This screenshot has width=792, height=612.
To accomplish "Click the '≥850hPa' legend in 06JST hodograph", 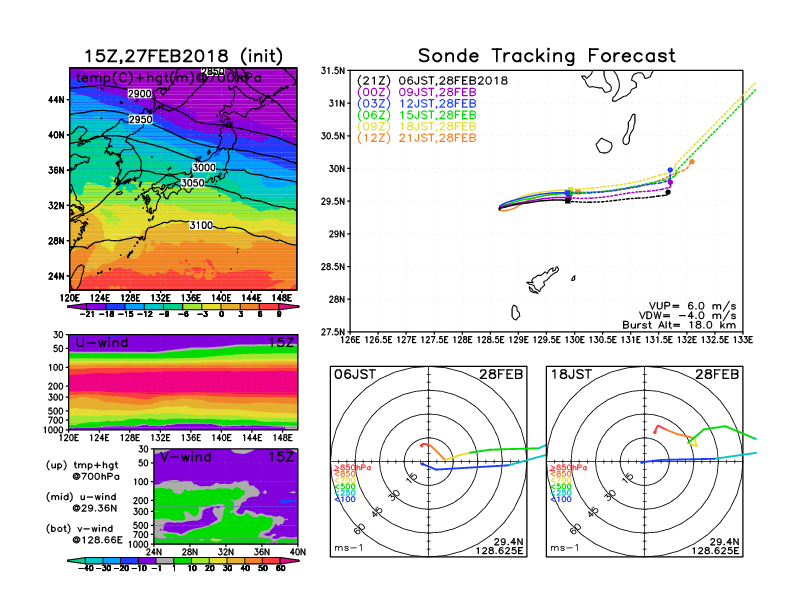I will tap(352, 468).
